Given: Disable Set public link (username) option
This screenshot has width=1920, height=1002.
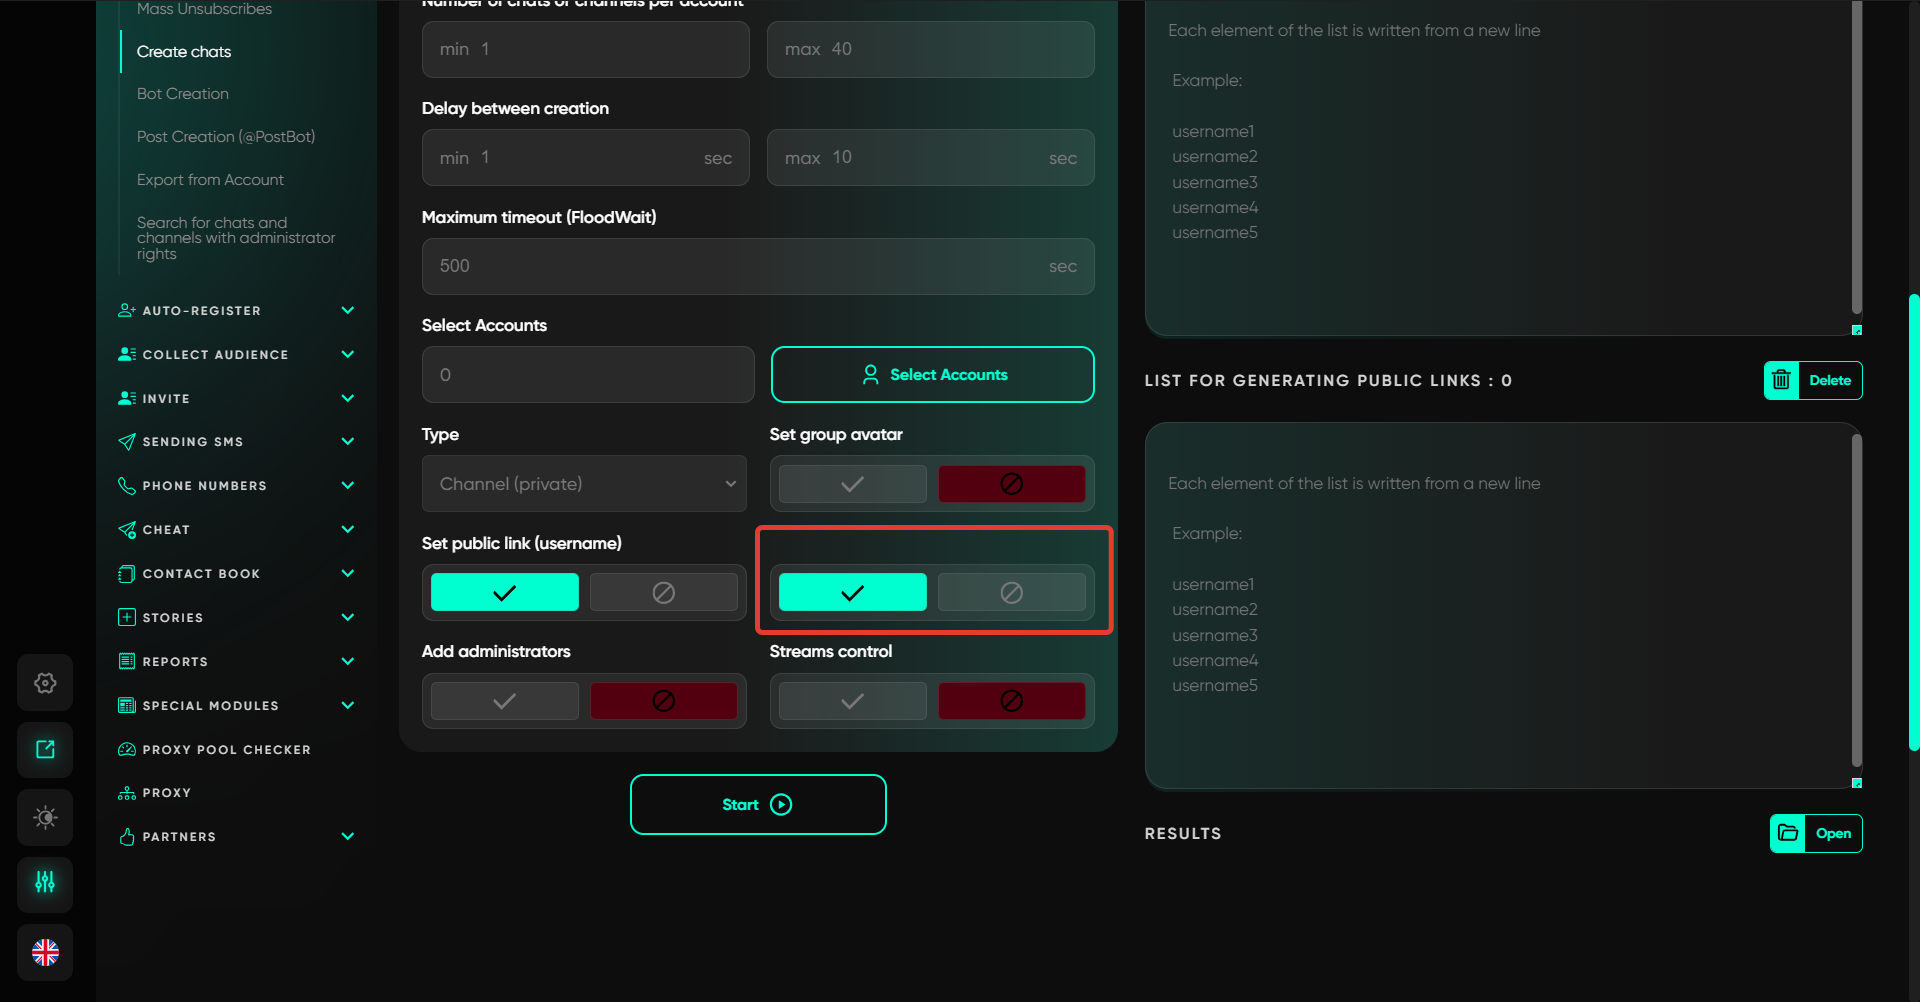Looking at the screenshot, I should (663, 593).
